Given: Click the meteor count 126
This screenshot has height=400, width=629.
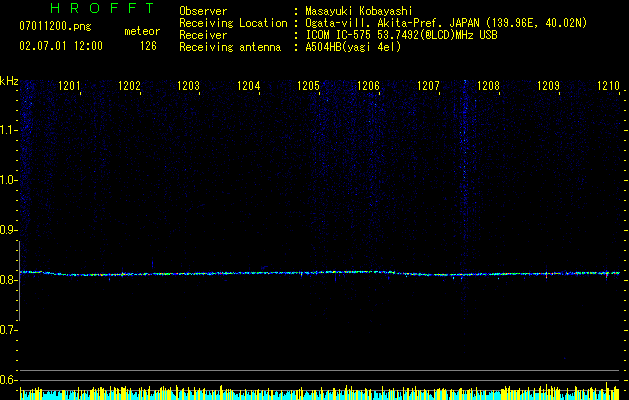Looking at the screenshot, I should pos(148,46).
